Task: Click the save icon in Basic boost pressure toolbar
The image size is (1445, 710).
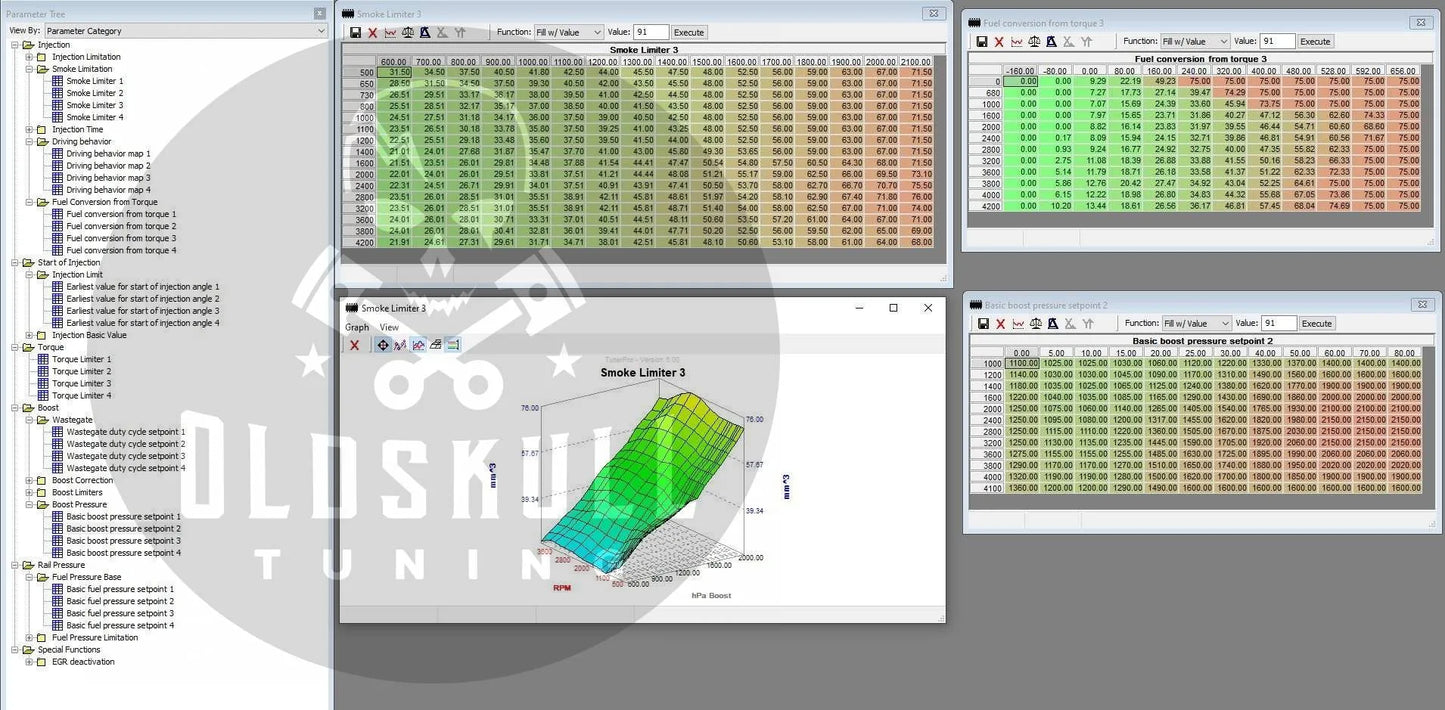Action: [982, 323]
